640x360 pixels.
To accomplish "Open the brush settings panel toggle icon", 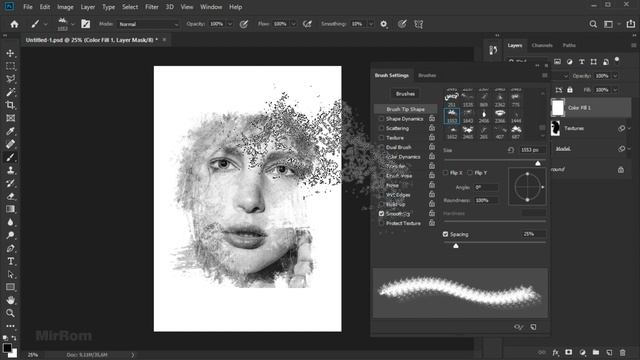I will tap(85, 24).
